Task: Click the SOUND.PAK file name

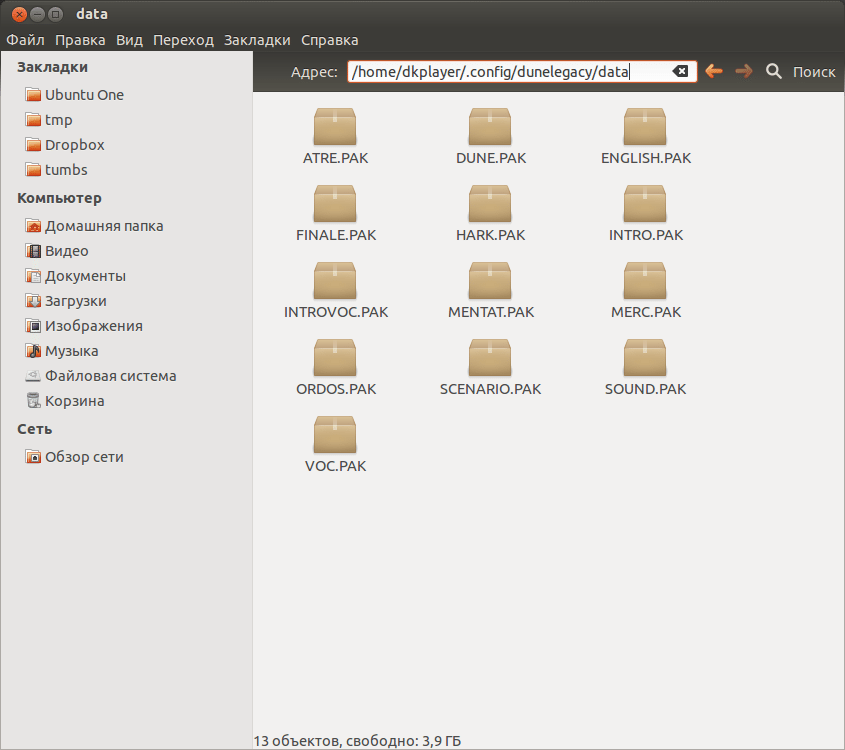Action: [645, 389]
